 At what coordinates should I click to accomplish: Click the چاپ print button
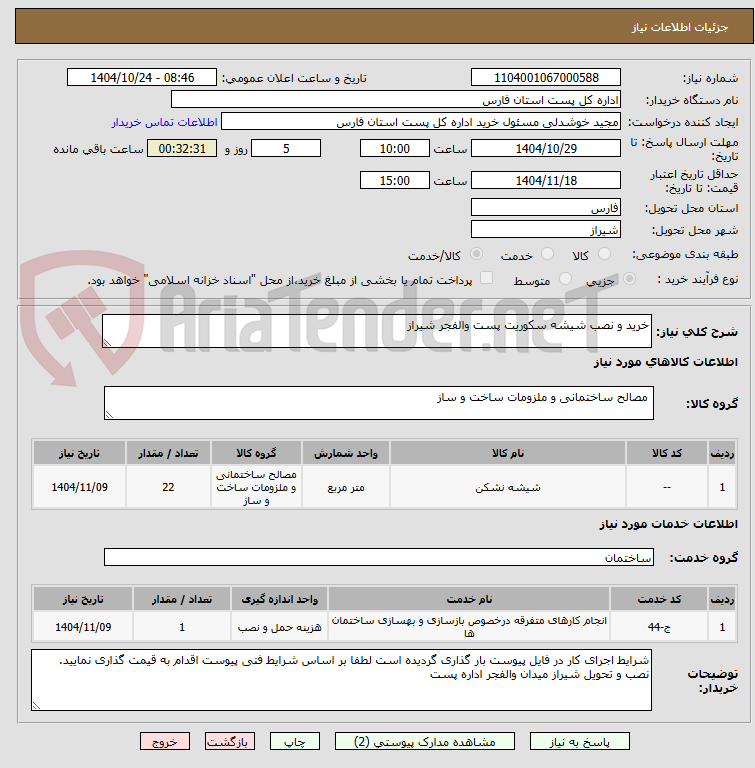[x=294, y=742]
